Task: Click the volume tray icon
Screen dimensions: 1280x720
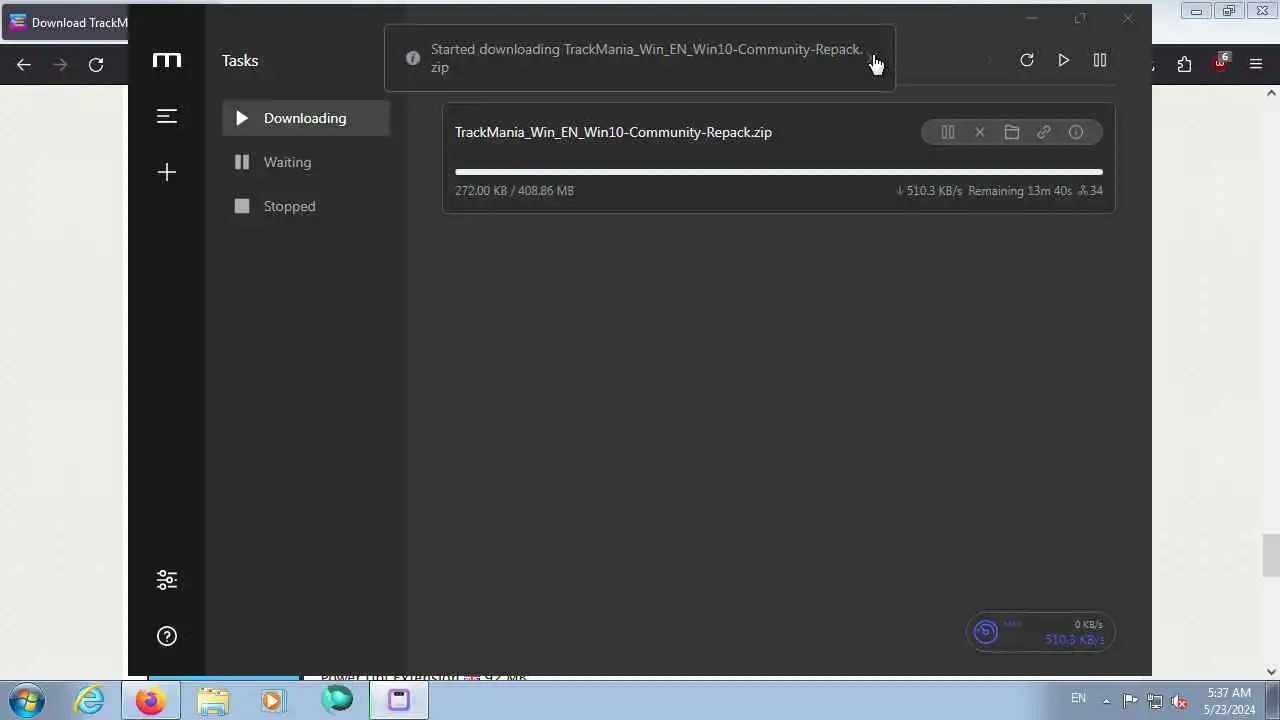Action: click(x=1179, y=701)
